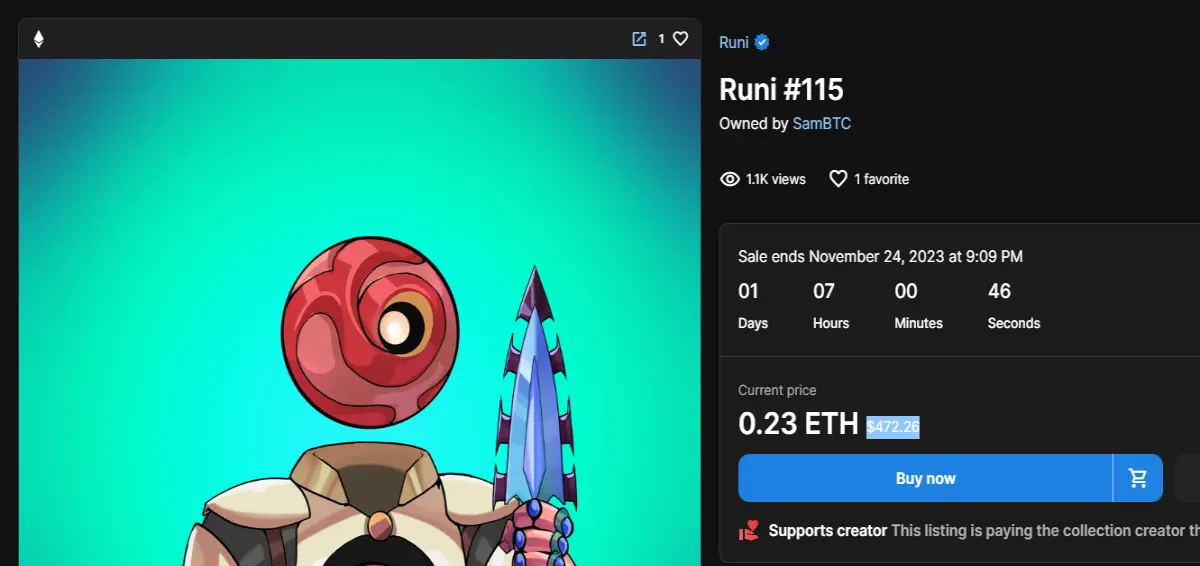This screenshot has height=566, width=1200.
Task: Click the Supports creator gift-heart icon
Action: coord(748,530)
